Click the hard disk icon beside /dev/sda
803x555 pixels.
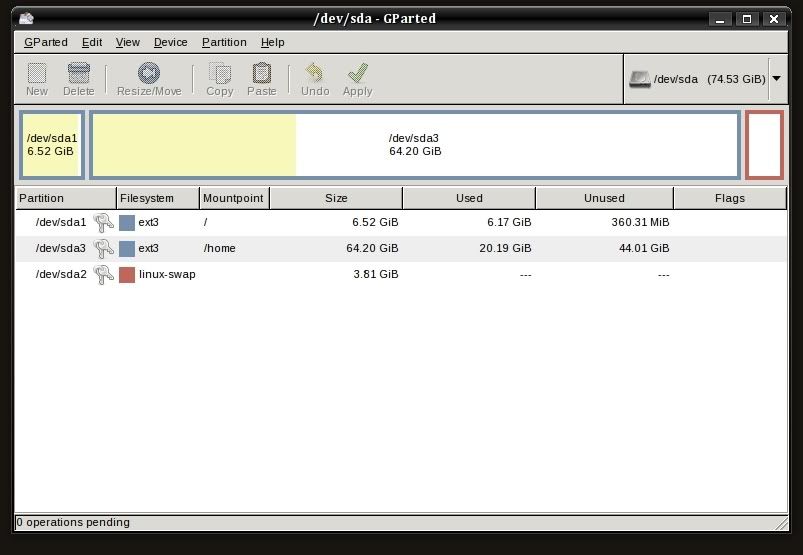[640, 79]
